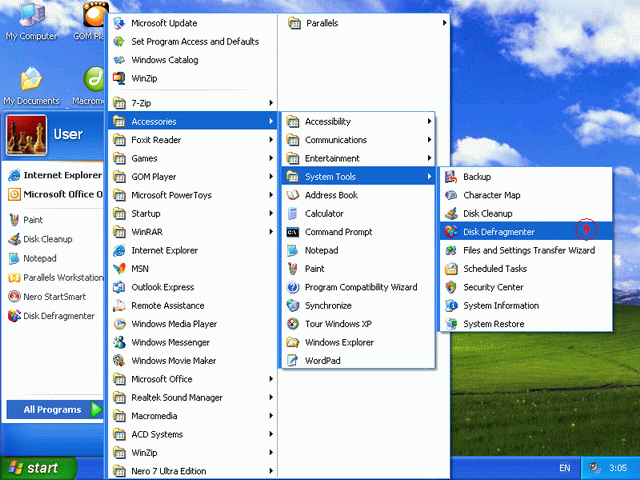Open the Macromedia program folder

tap(193, 416)
